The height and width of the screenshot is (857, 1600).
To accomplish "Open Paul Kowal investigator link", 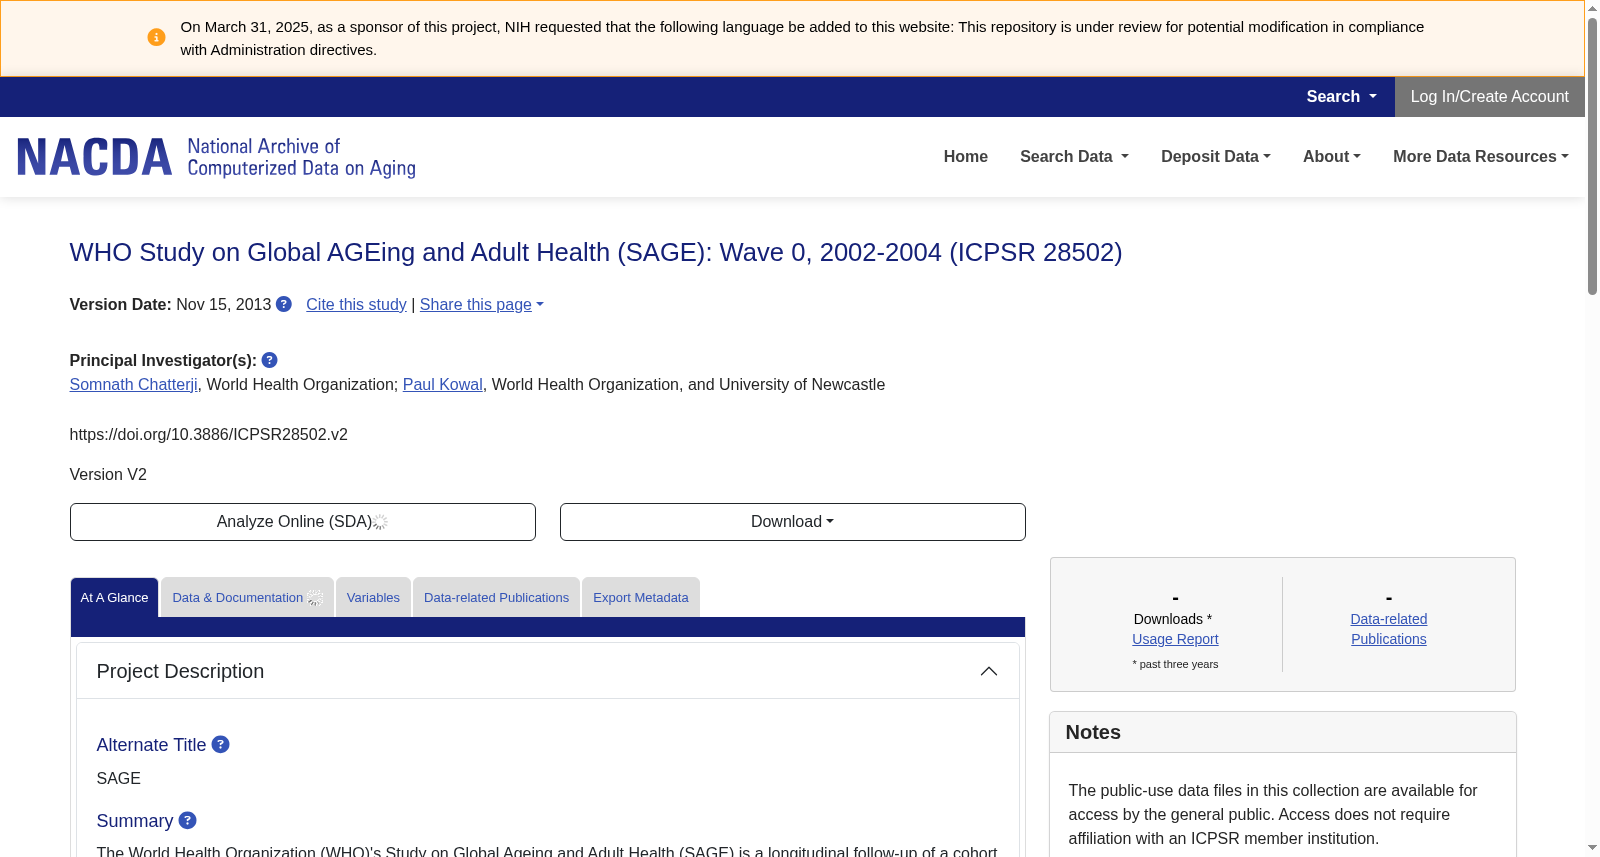I will pyautogui.click(x=442, y=384).
